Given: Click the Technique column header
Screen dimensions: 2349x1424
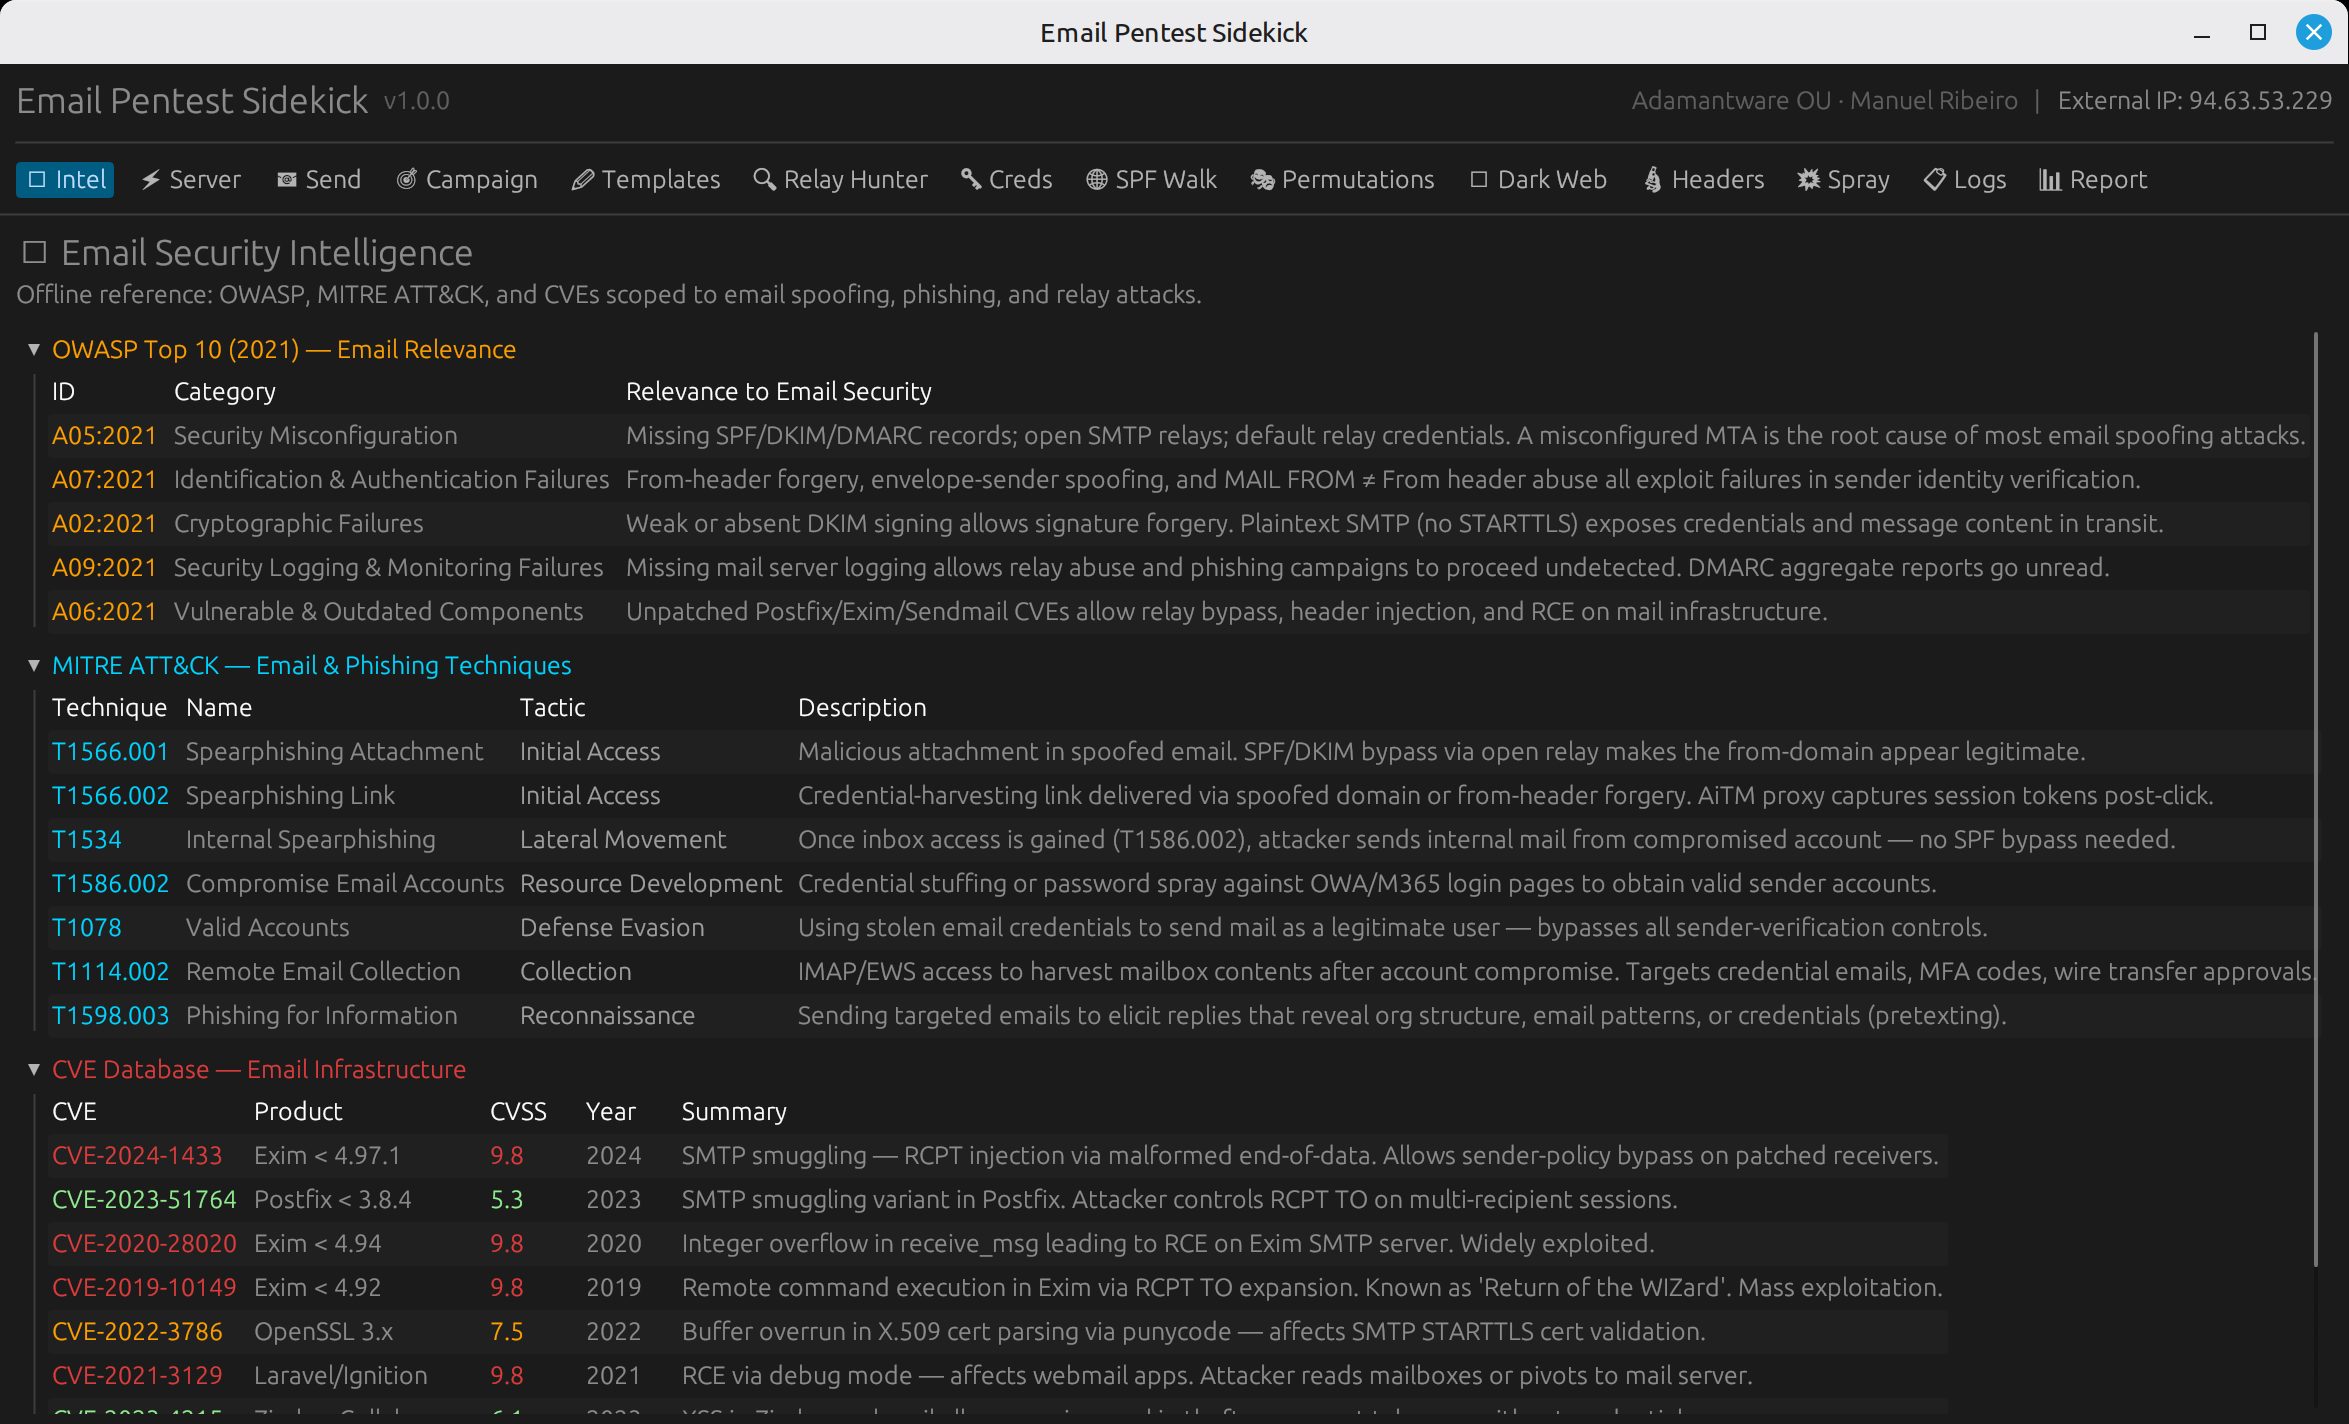Looking at the screenshot, I should pyautogui.click(x=109, y=707).
